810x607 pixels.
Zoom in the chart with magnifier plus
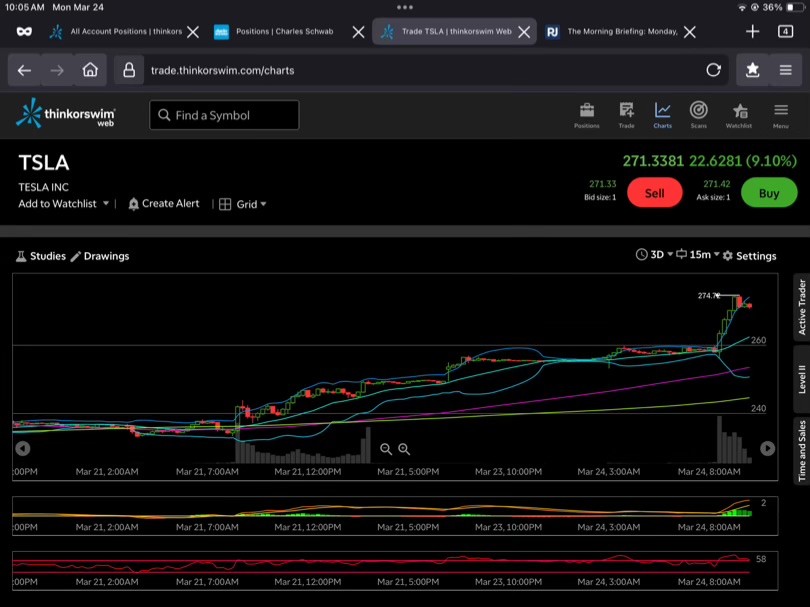404,449
